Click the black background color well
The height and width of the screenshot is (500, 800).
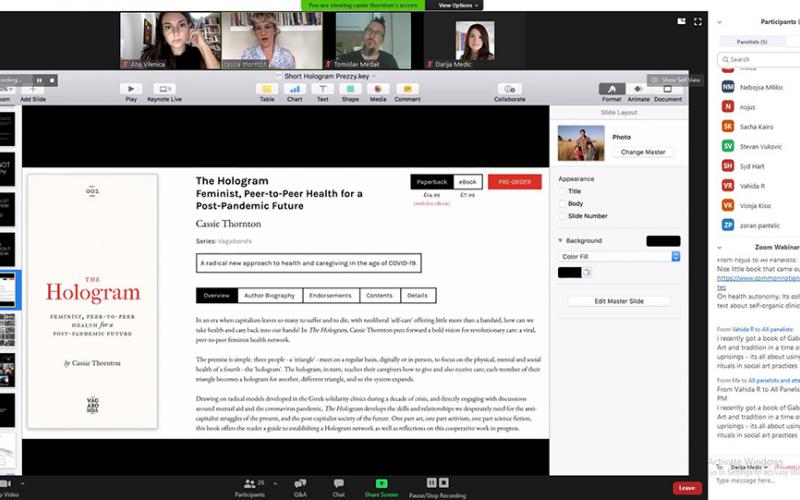663,241
